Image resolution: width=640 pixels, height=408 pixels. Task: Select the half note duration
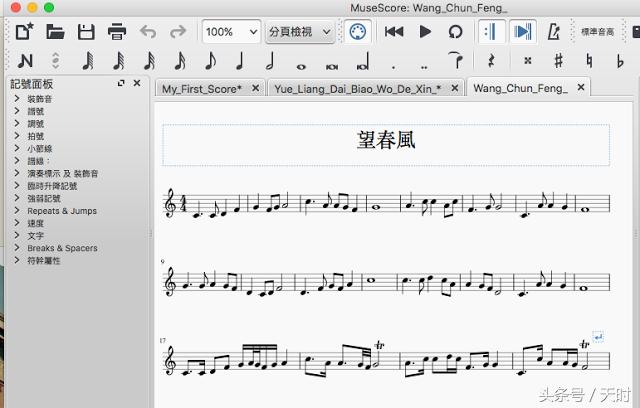(270, 61)
